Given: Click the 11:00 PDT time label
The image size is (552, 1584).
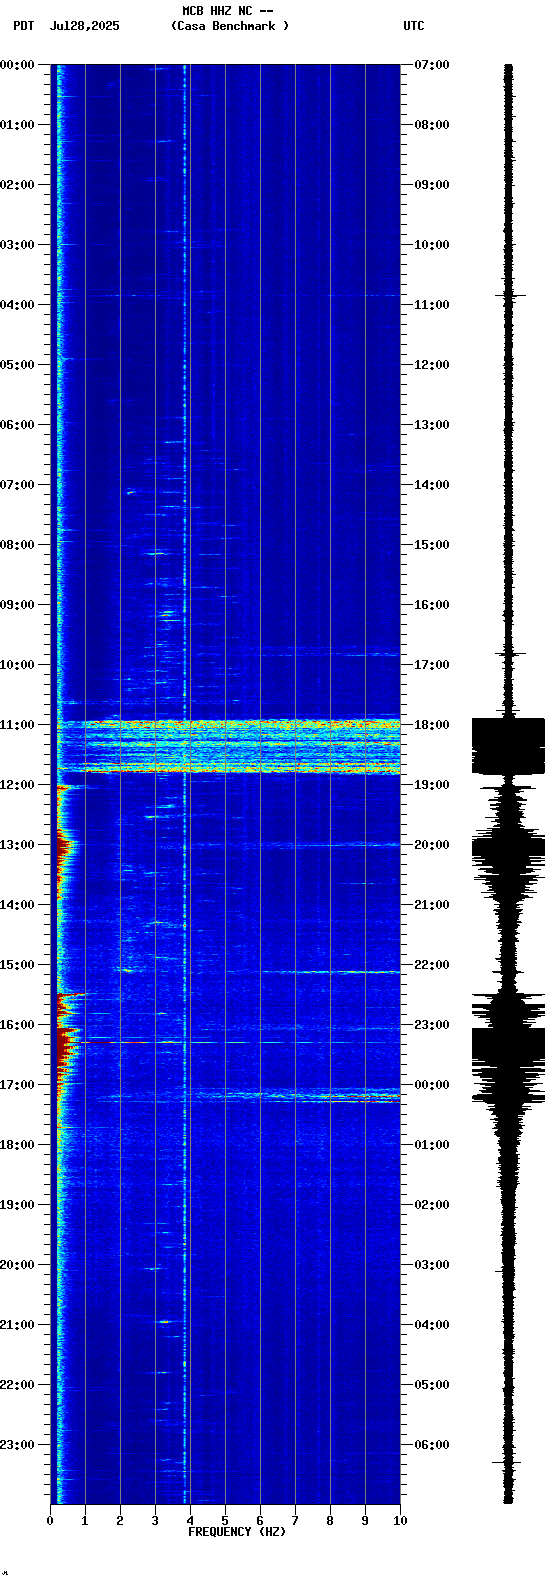Looking at the screenshot, I should (17, 725).
